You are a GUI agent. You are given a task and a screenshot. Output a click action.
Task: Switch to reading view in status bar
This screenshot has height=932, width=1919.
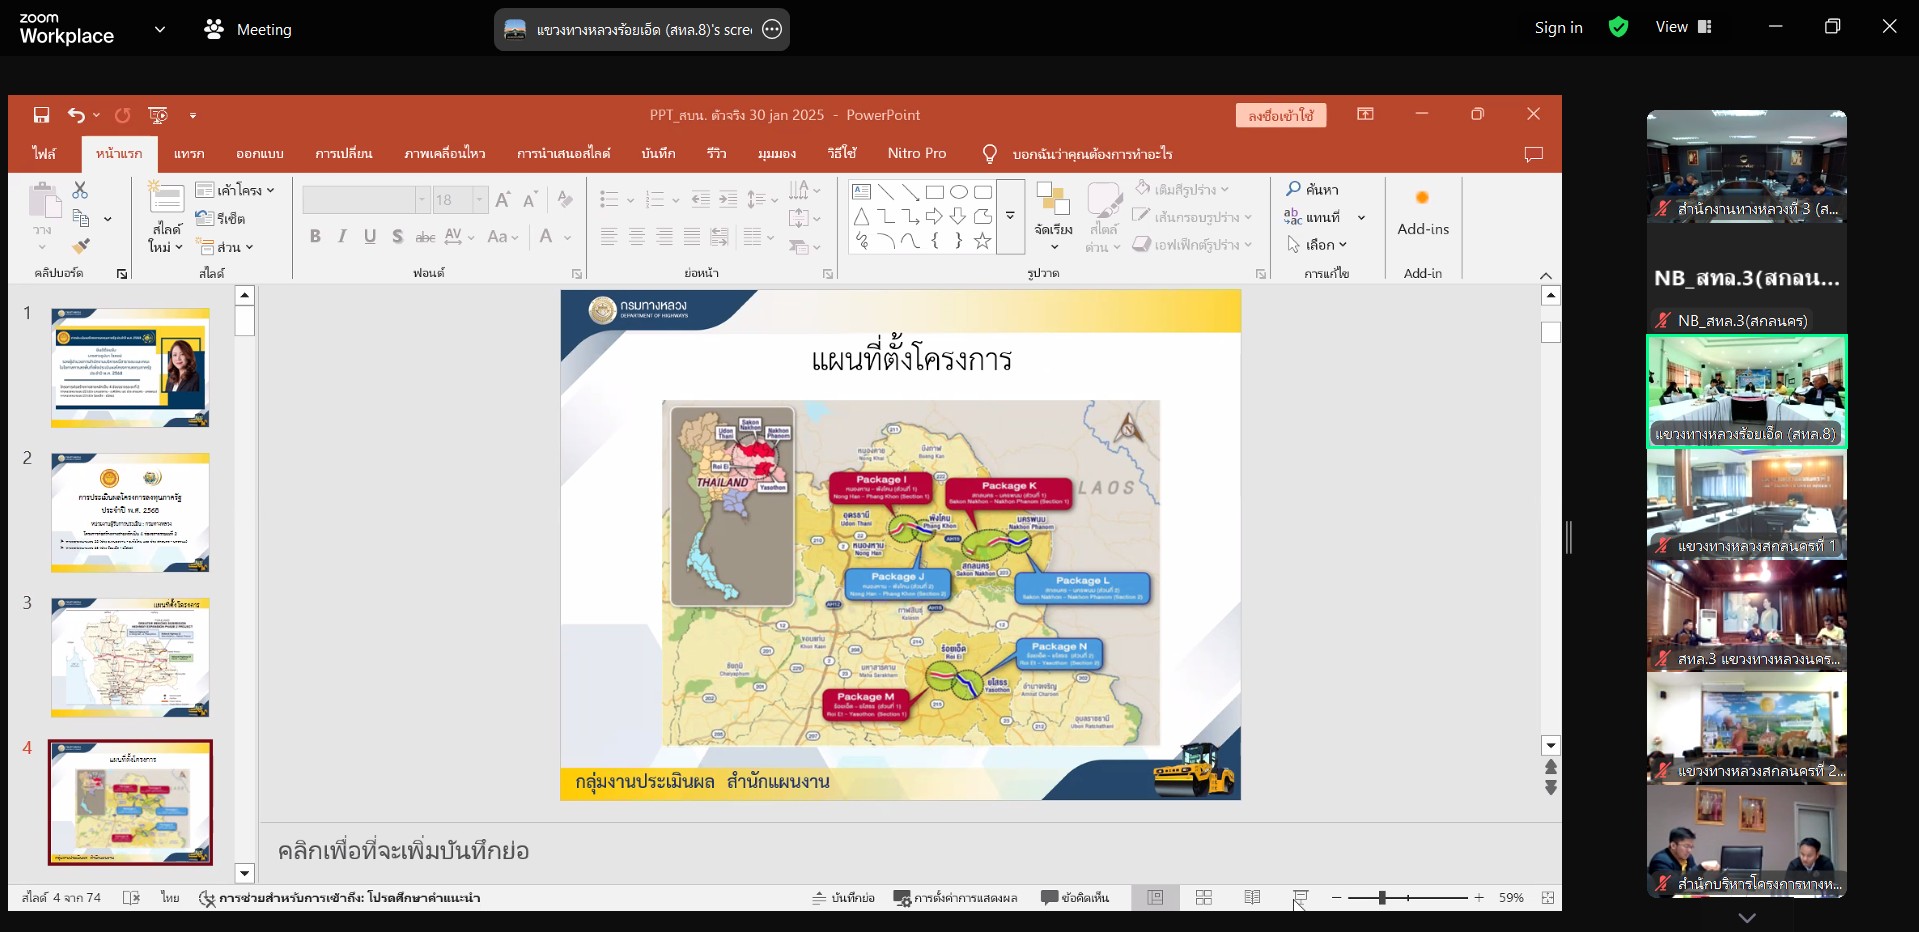pos(1252,898)
